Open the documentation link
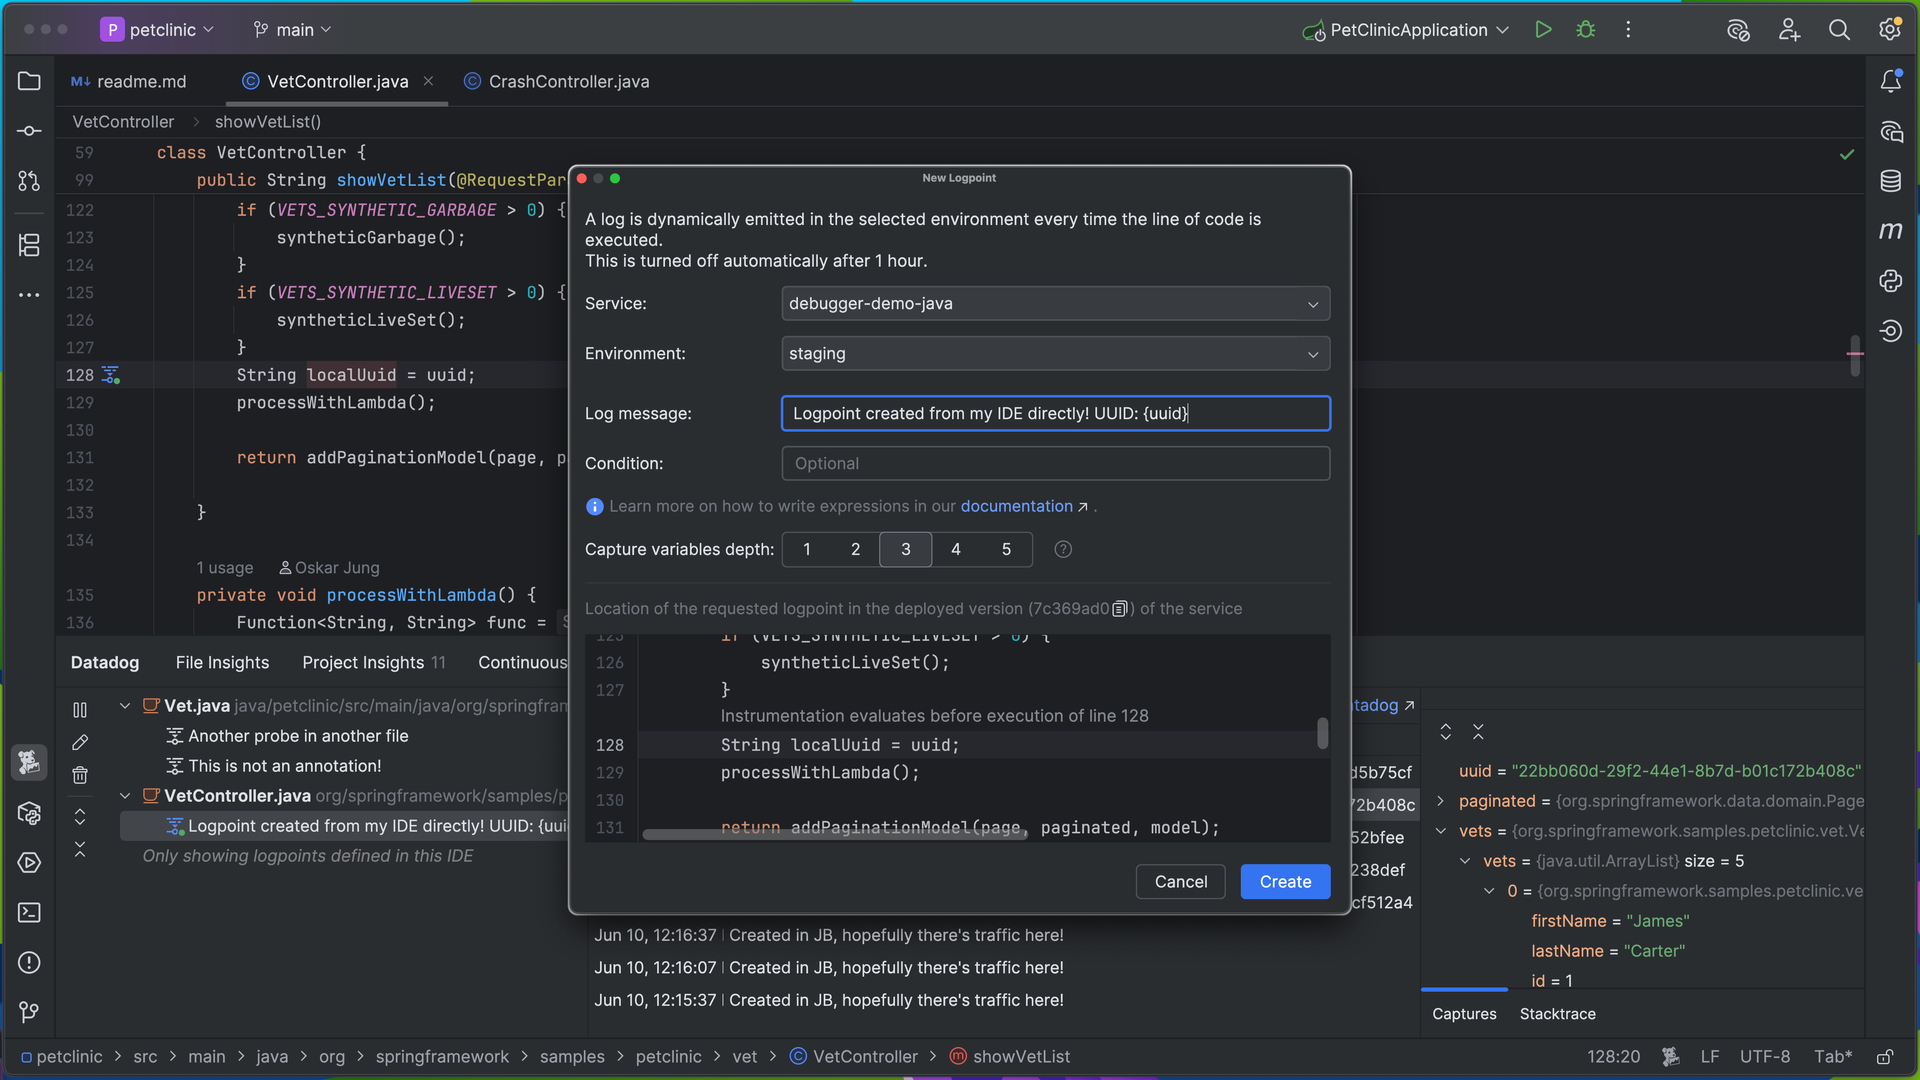This screenshot has width=1920, height=1080. click(1016, 506)
